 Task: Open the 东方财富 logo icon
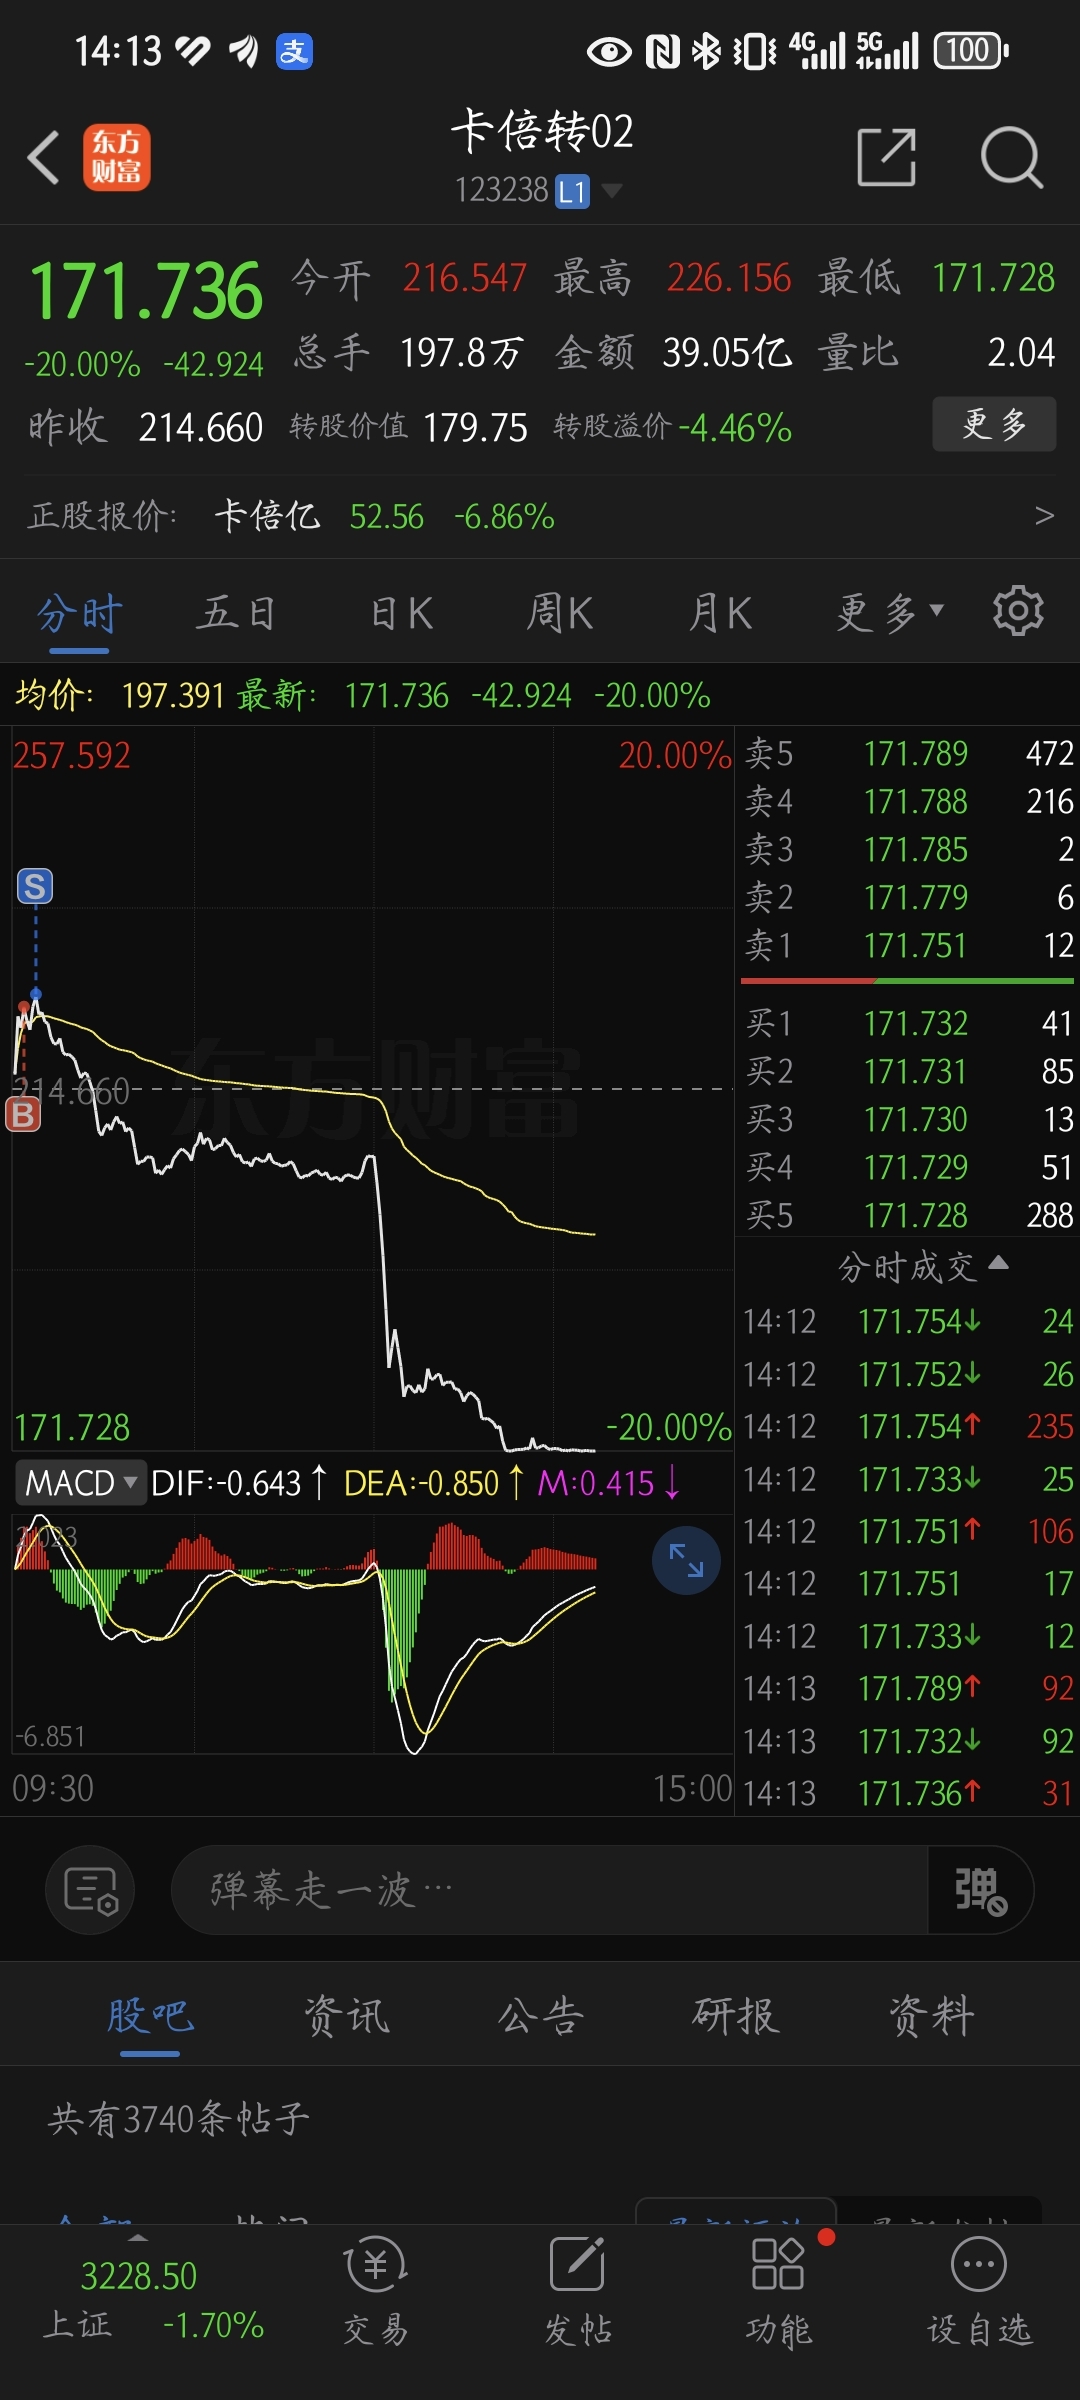[x=116, y=157]
